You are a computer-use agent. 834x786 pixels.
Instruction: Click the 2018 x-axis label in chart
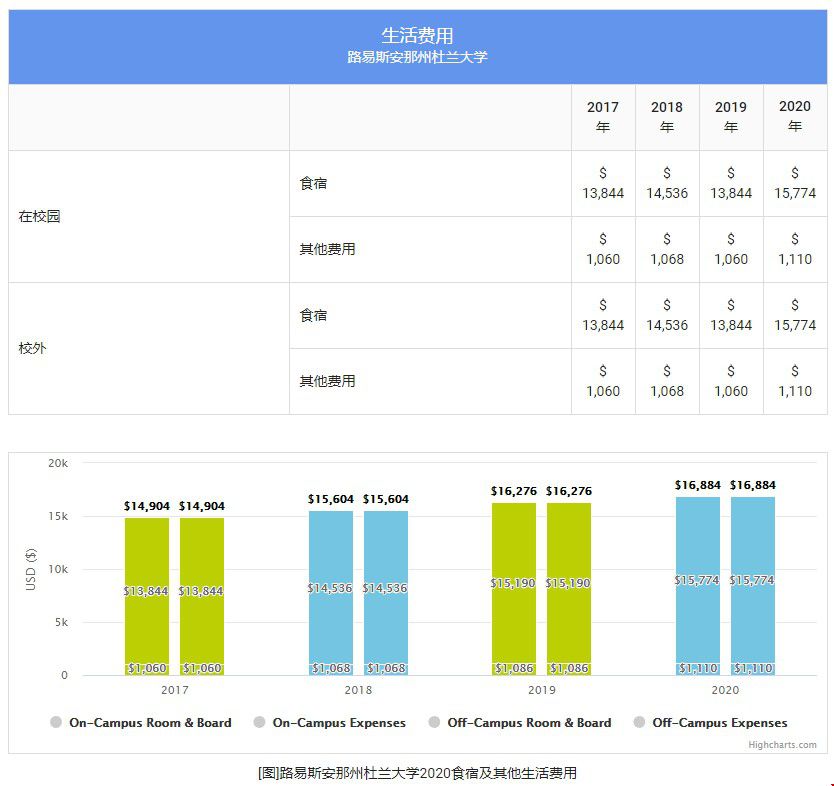click(x=358, y=690)
